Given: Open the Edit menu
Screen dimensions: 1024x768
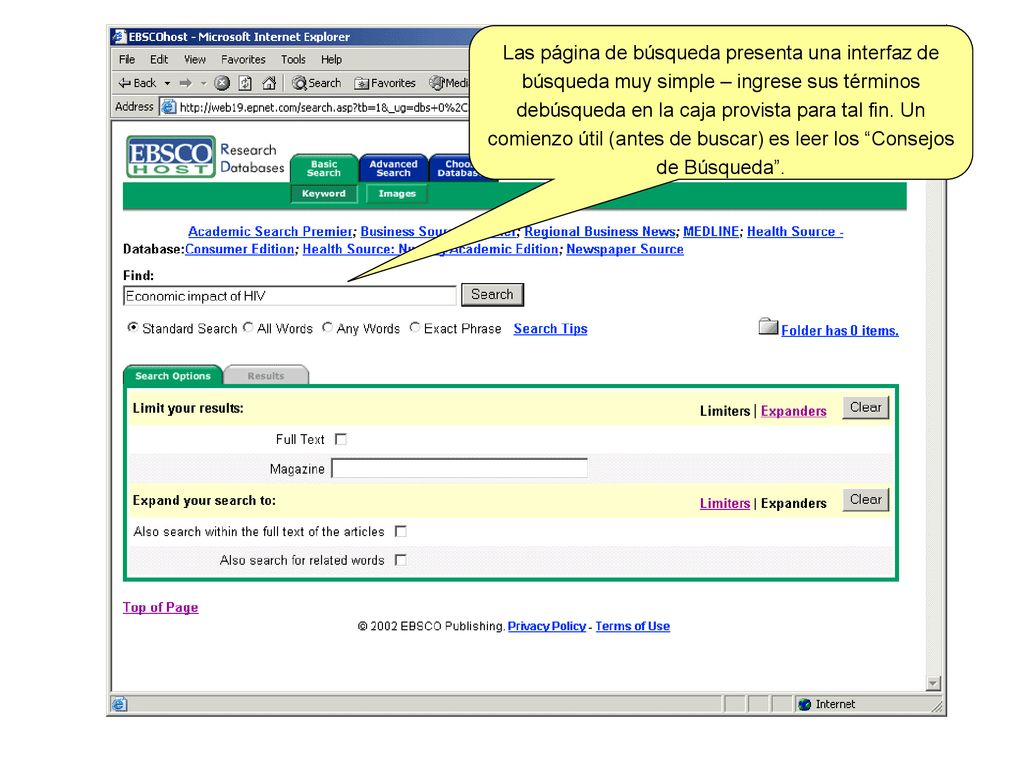Looking at the screenshot, I should point(159,59).
